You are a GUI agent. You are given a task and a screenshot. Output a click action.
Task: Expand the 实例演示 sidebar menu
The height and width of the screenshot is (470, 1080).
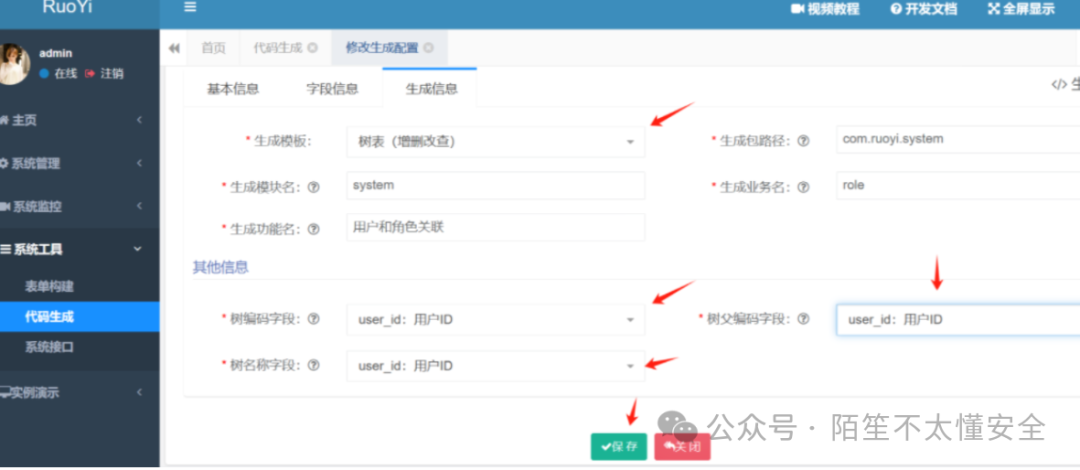pos(79,393)
